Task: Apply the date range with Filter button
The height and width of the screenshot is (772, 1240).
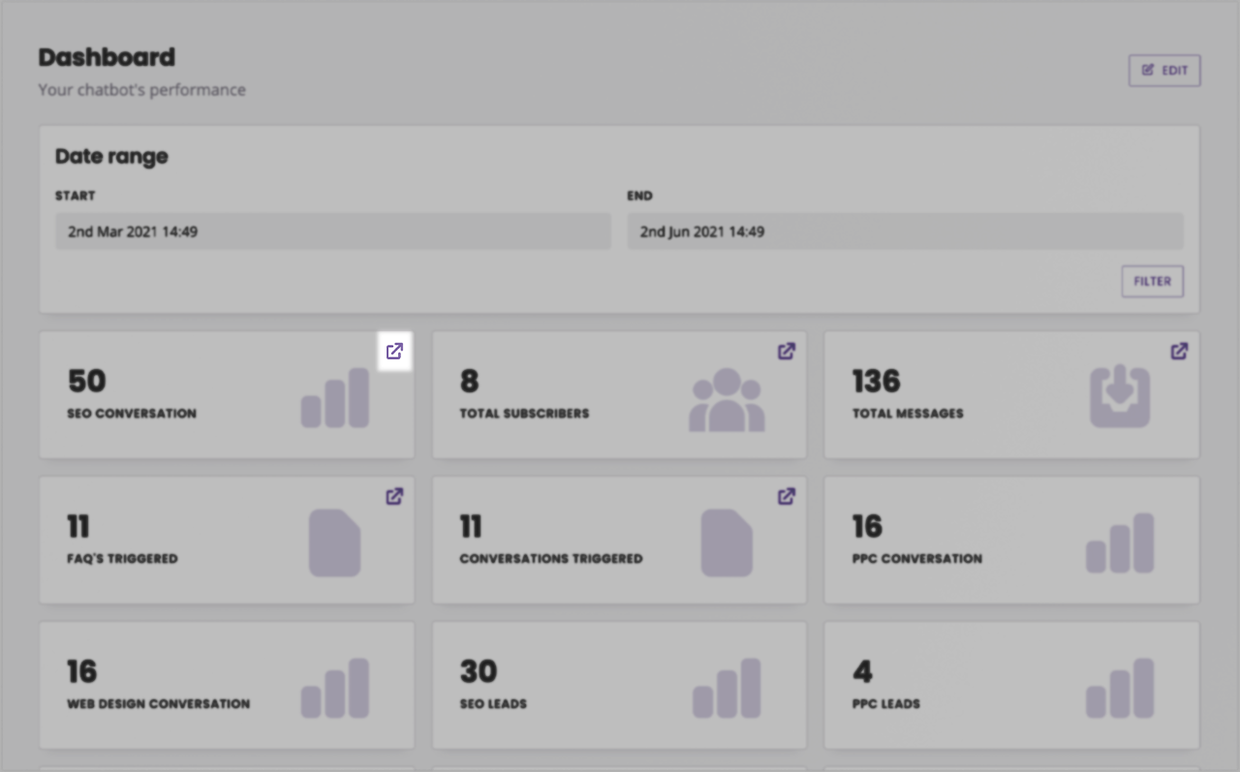Action: tap(1152, 282)
